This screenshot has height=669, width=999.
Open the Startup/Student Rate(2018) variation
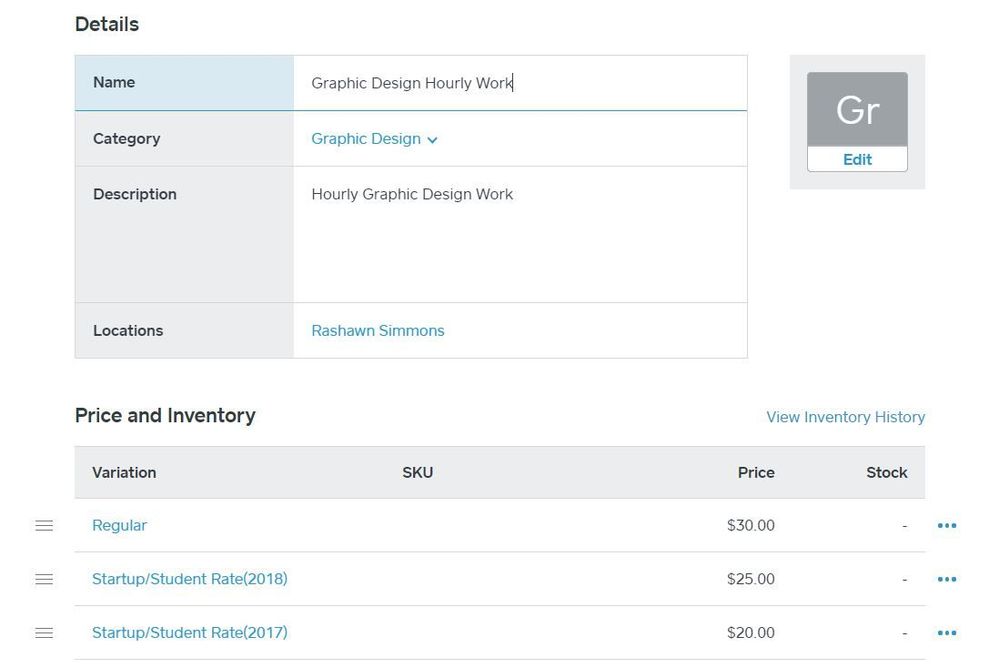(189, 579)
